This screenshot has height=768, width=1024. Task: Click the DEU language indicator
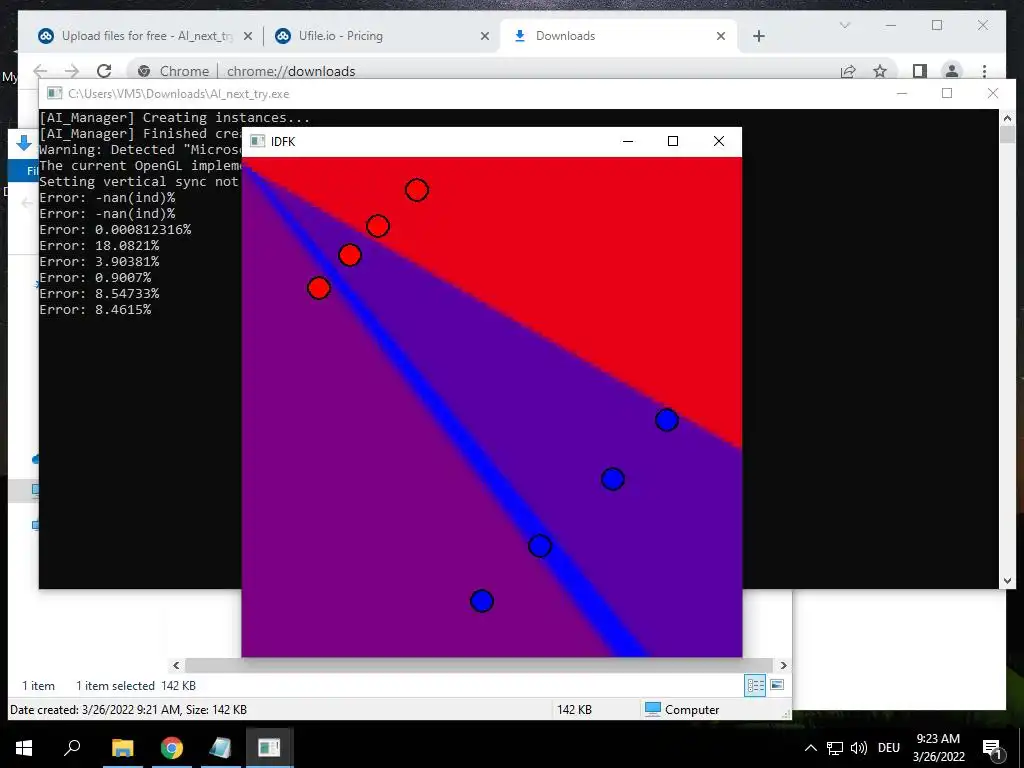pyautogui.click(x=889, y=748)
